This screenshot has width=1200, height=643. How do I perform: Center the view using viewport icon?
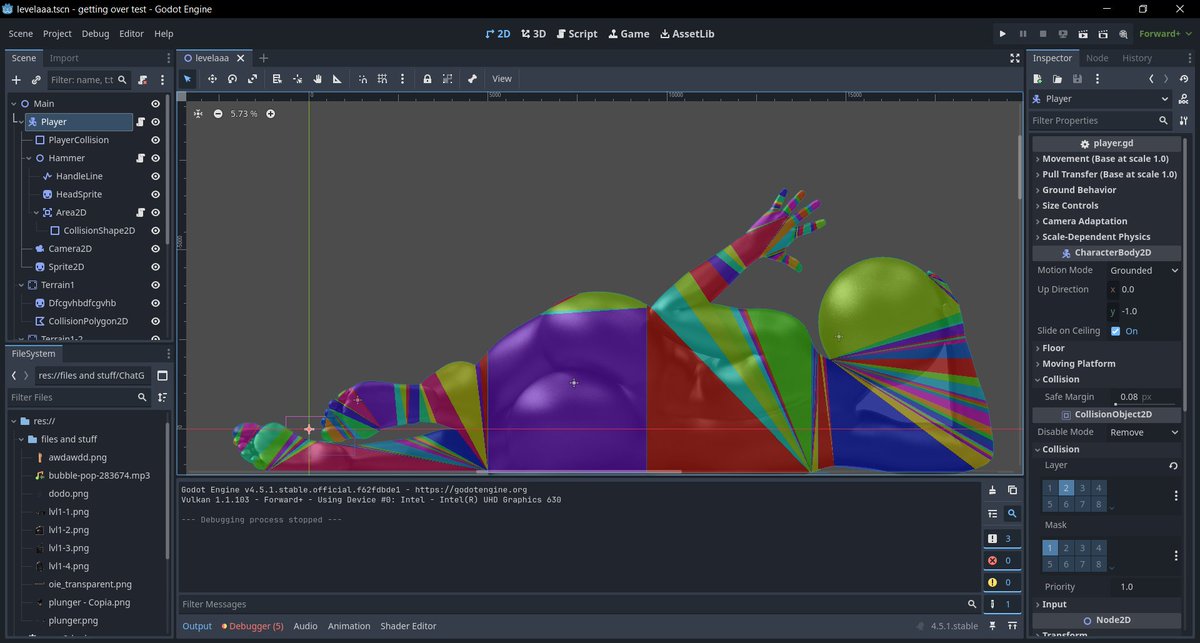pyautogui.click(x=198, y=114)
